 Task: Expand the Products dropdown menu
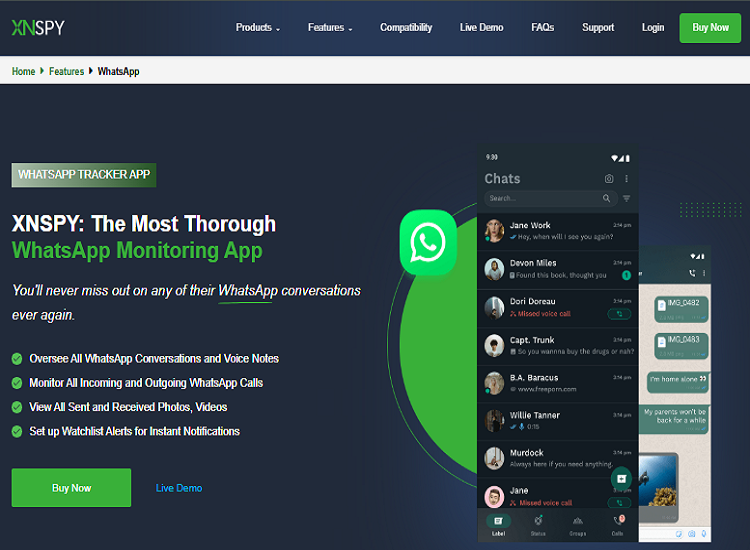click(x=257, y=28)
